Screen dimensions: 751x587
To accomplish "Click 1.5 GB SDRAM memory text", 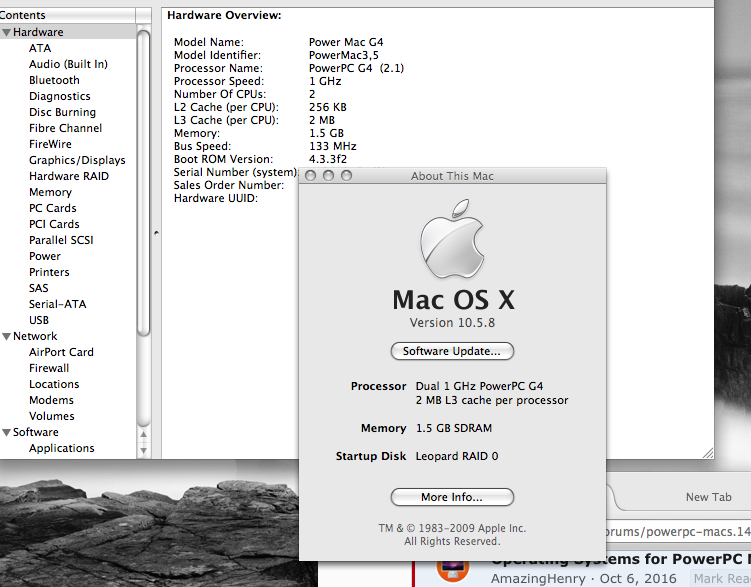I will click(454, 428).
